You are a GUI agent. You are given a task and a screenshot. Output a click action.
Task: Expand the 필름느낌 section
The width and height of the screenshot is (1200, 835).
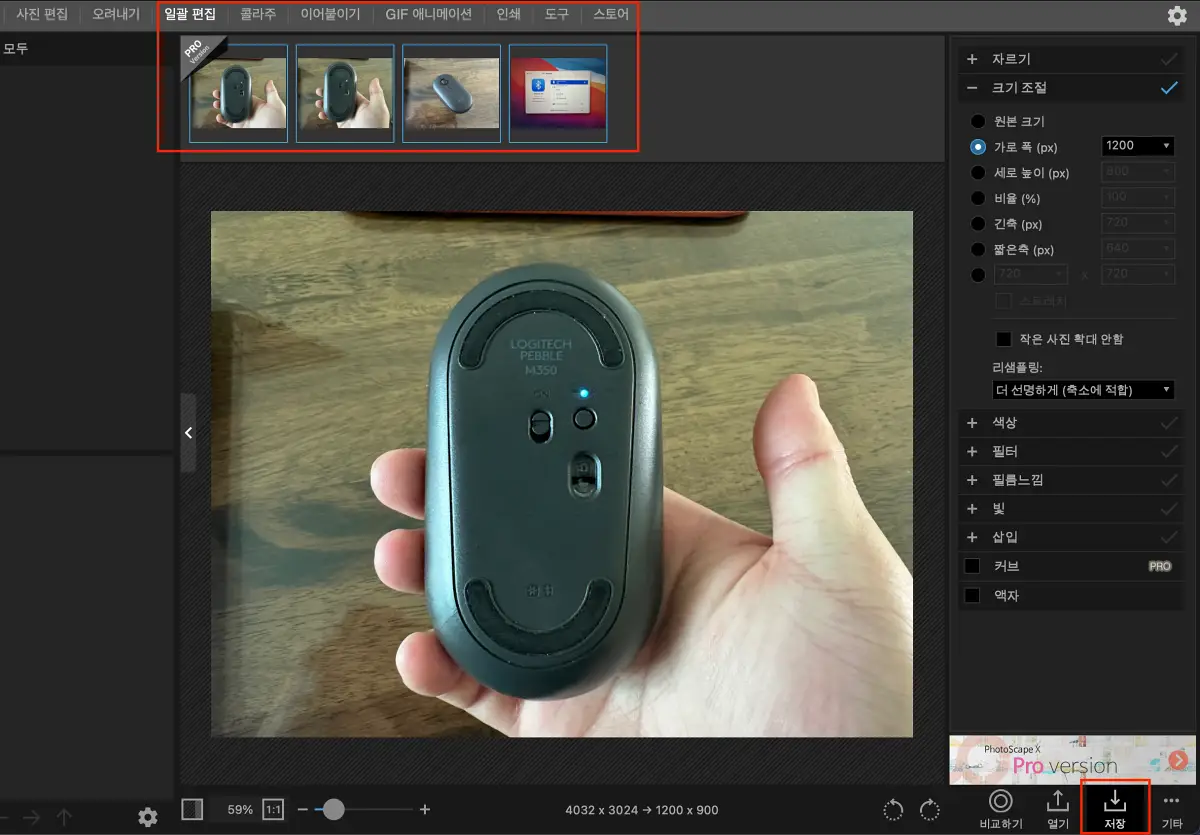[x=972, y=480]
